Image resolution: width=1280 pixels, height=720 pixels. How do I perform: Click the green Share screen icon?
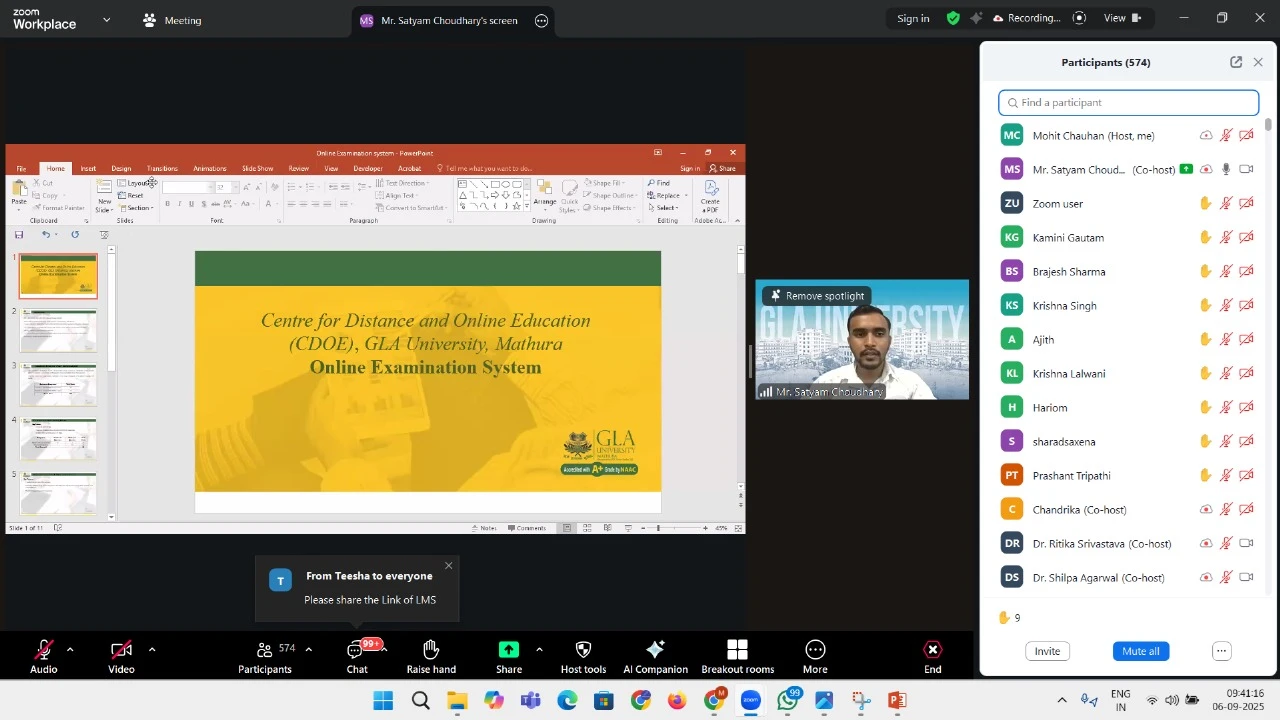[x=509, y=650]
